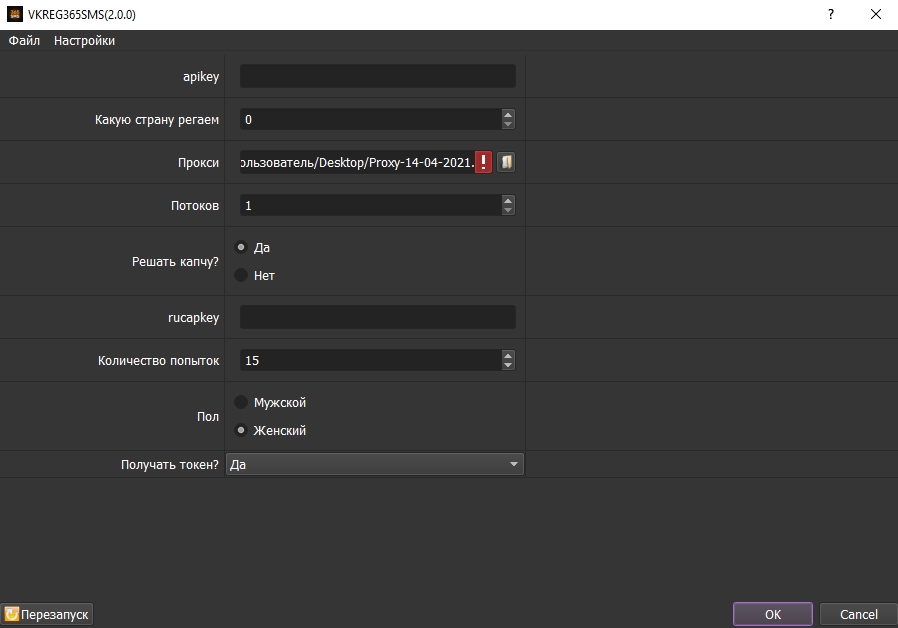Click the app icon in title bar
Viewport: 898px width, 628px height.
(14, 15)
